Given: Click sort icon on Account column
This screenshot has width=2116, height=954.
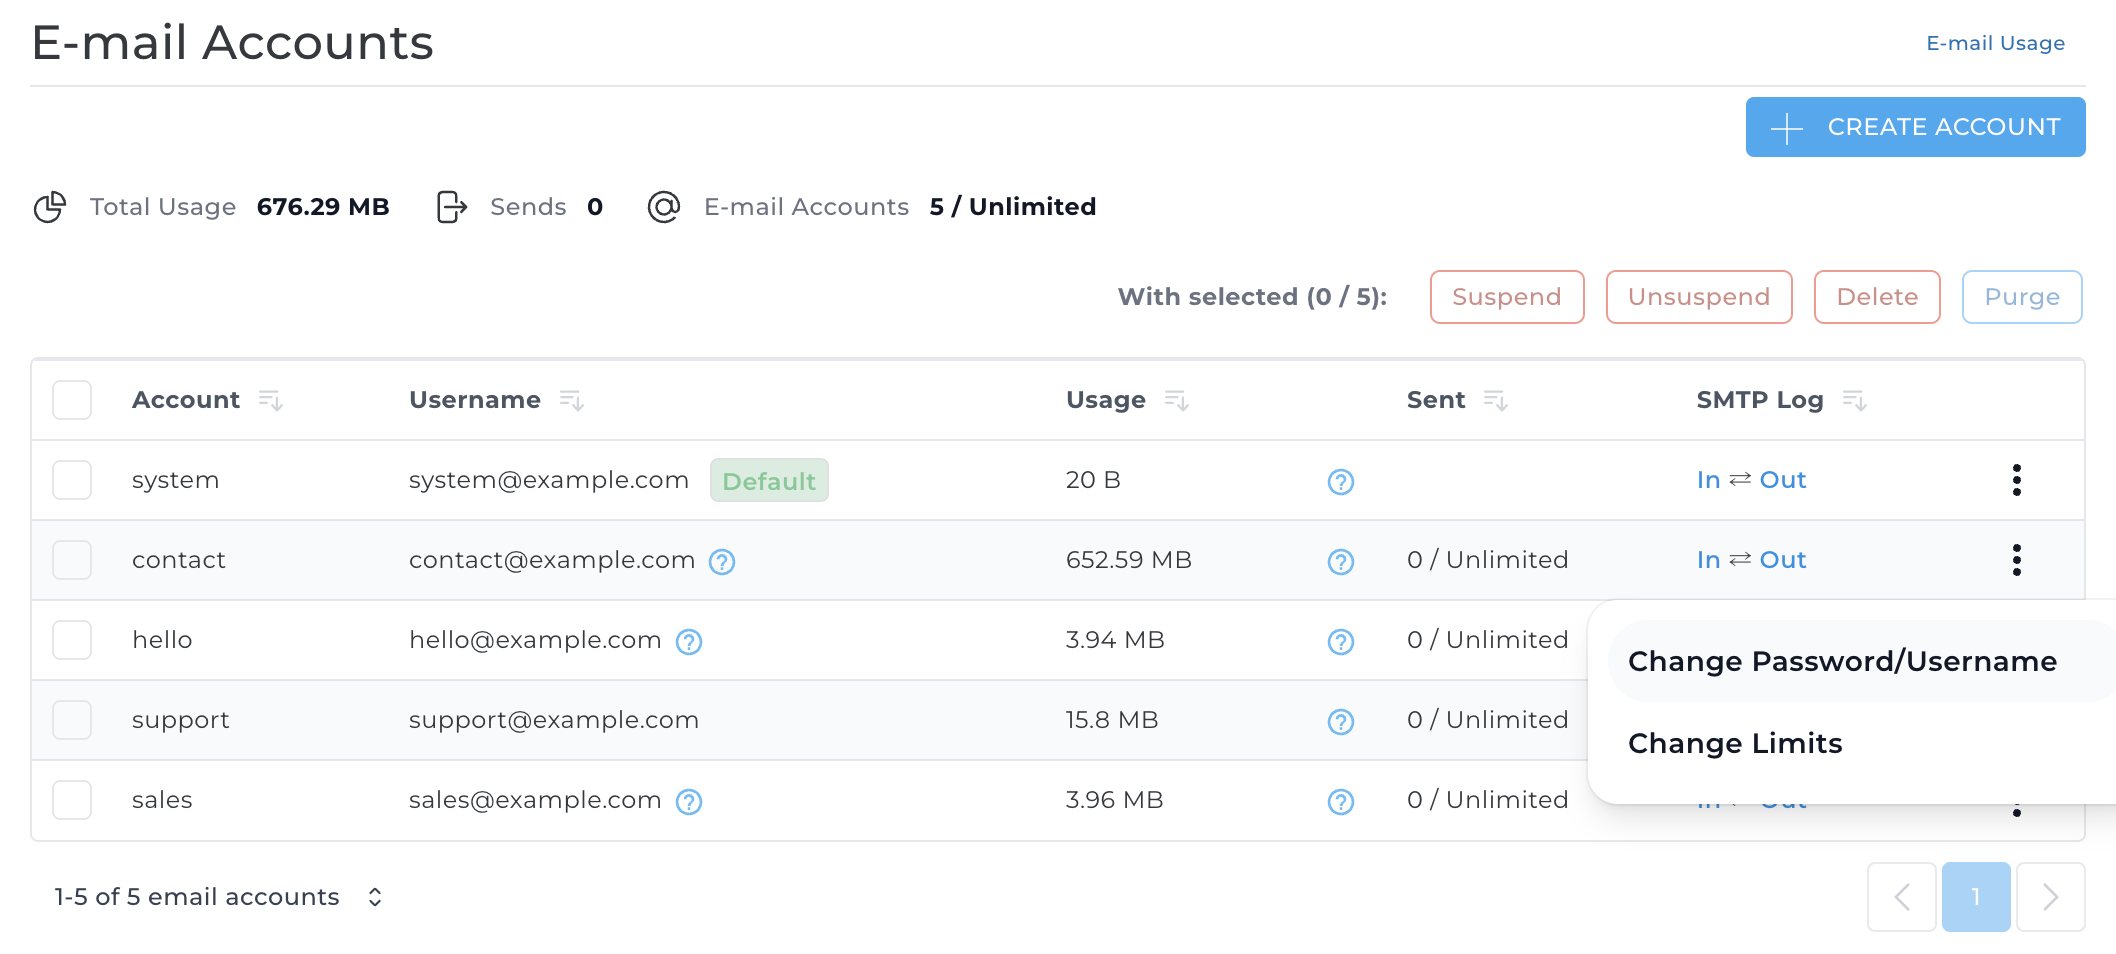Looking at the screenshot, I should [x=271, y=401].
